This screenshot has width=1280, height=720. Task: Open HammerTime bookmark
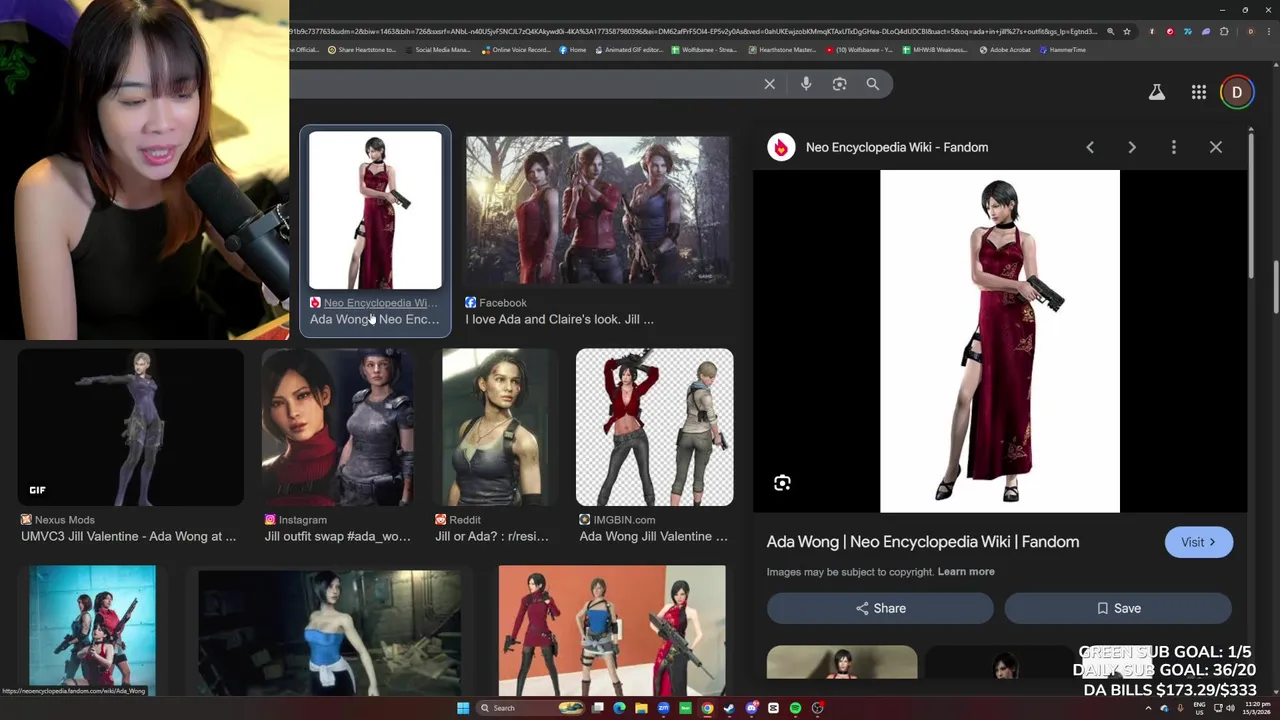pos(1063,49)
